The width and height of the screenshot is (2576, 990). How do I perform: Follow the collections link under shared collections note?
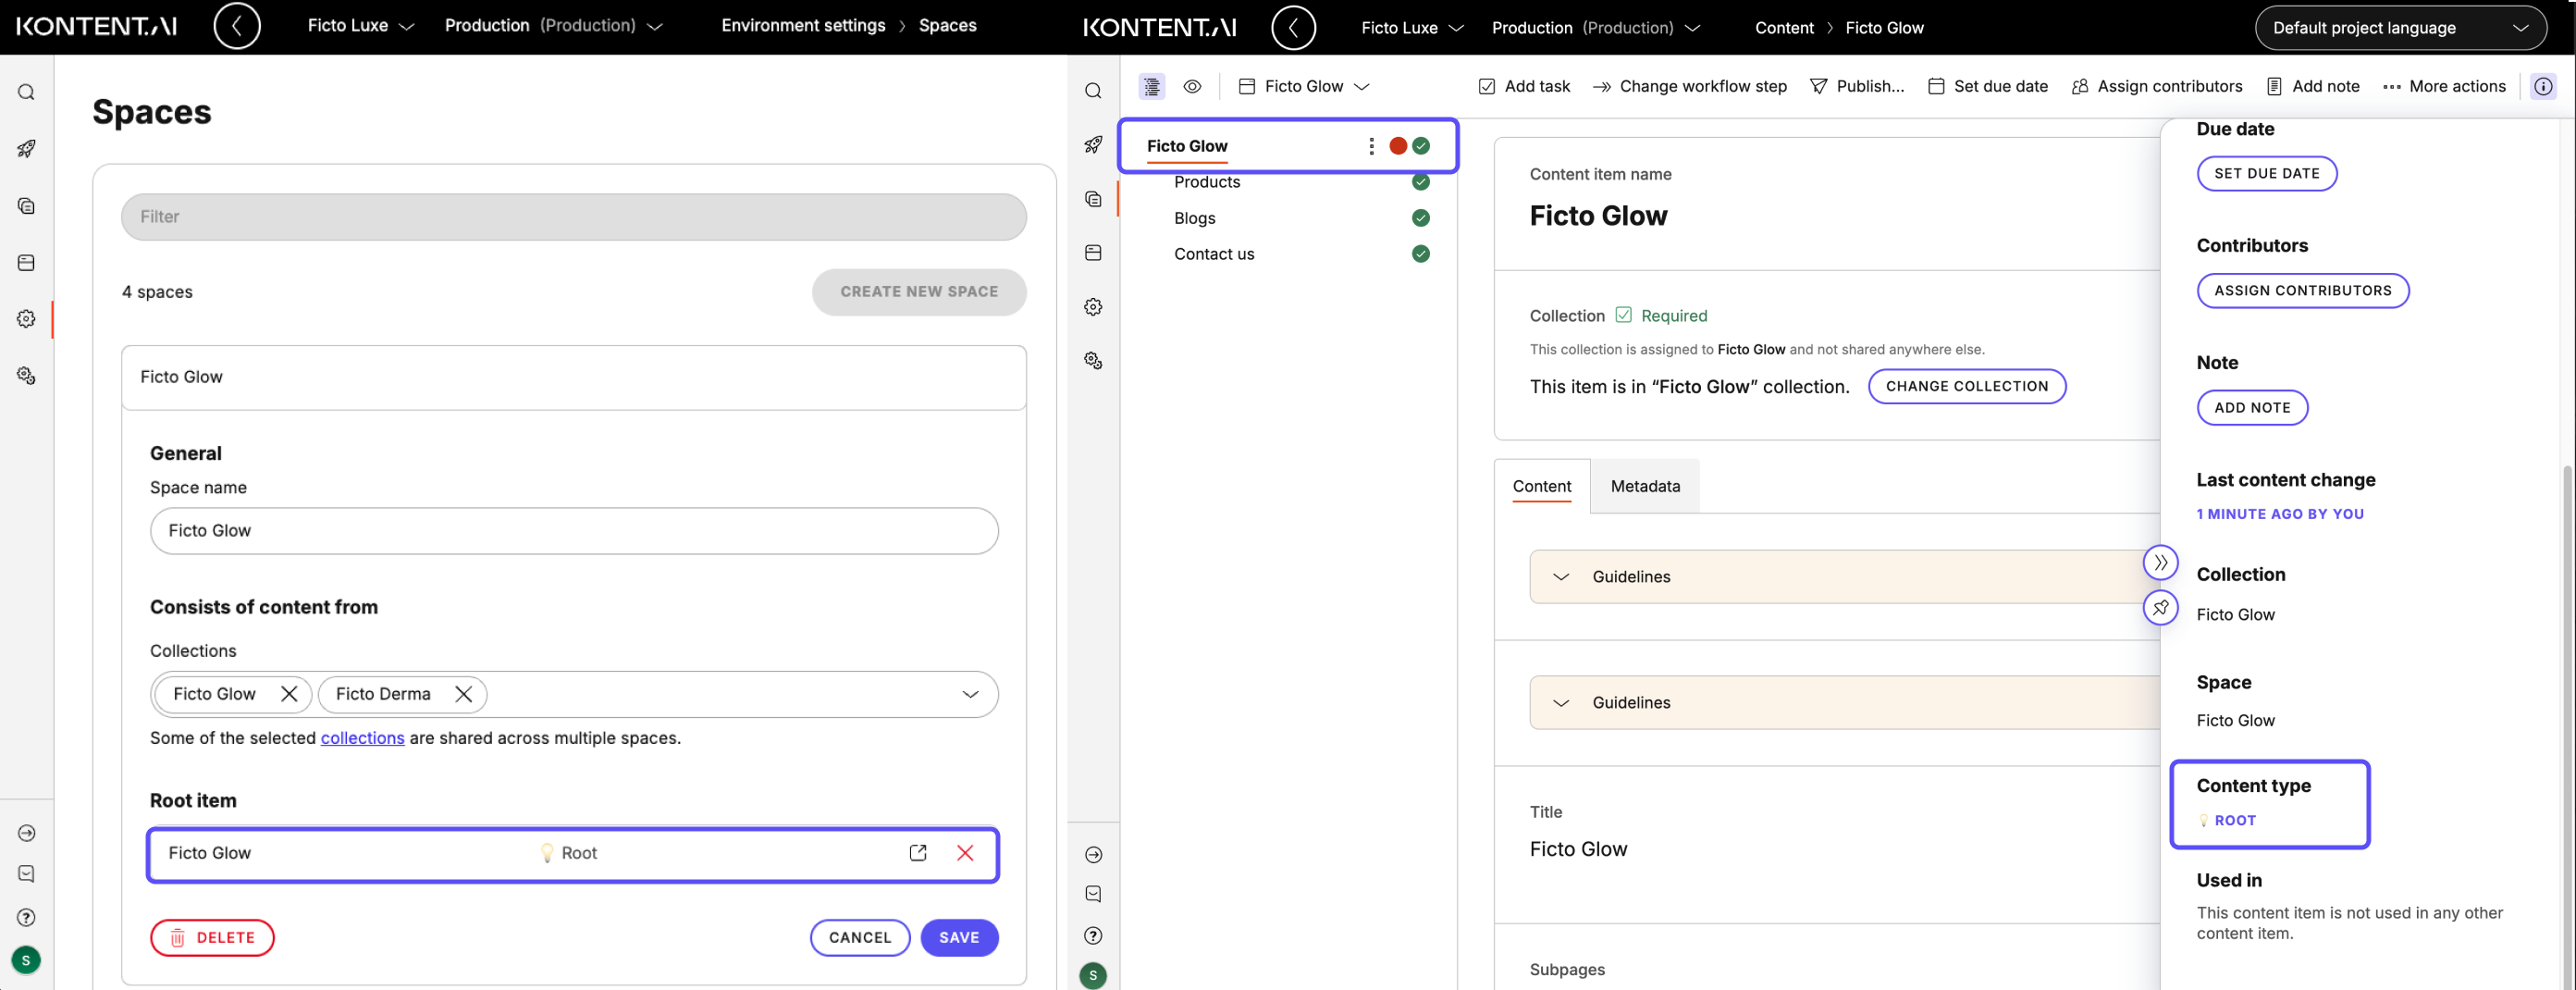click(x=362, y=738)
